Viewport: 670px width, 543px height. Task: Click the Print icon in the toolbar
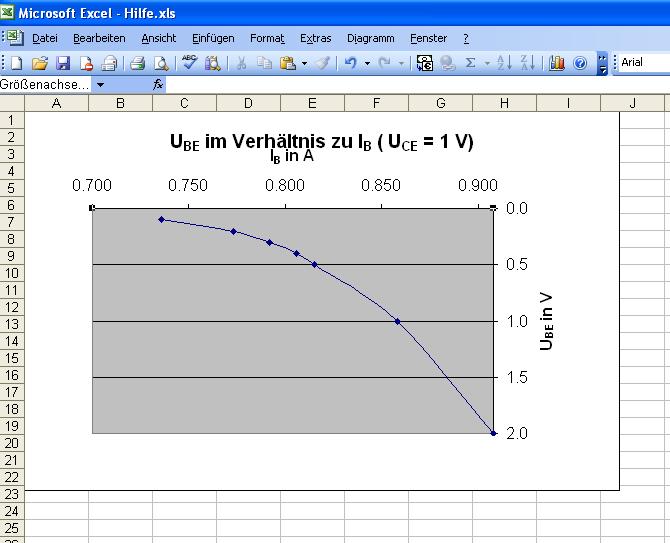pos(138,63)
